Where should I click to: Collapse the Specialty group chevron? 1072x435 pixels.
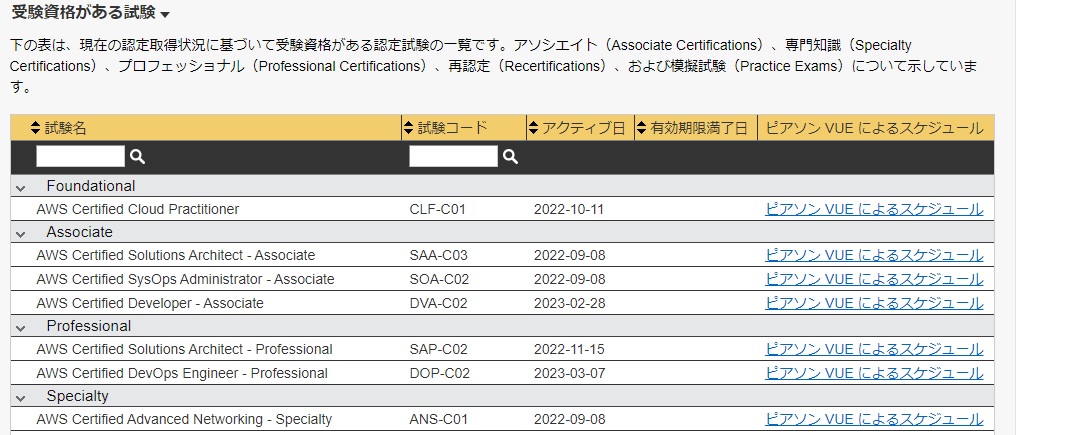pos(21,398)
